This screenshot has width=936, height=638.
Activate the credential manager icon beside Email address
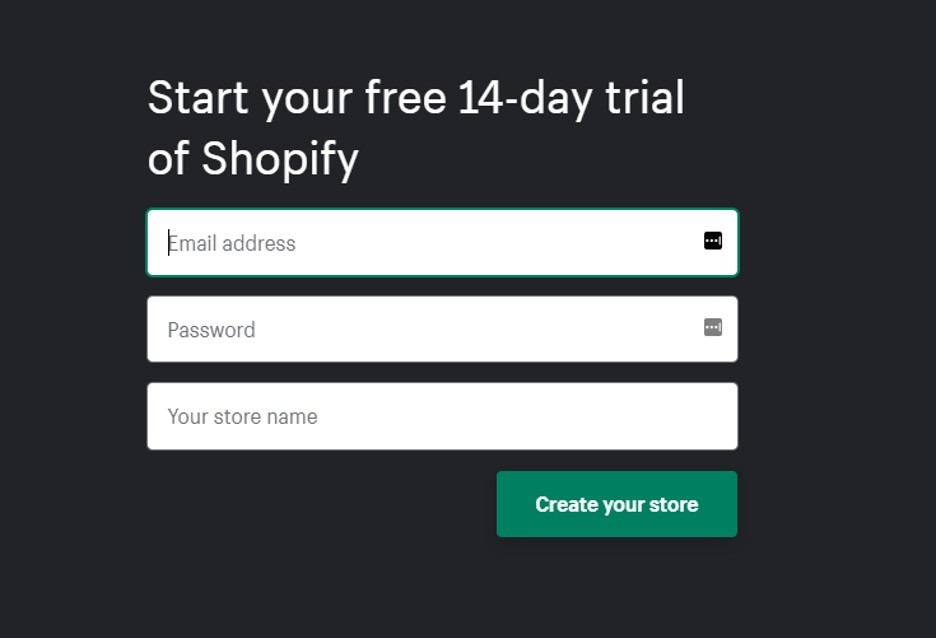point(713,241)
